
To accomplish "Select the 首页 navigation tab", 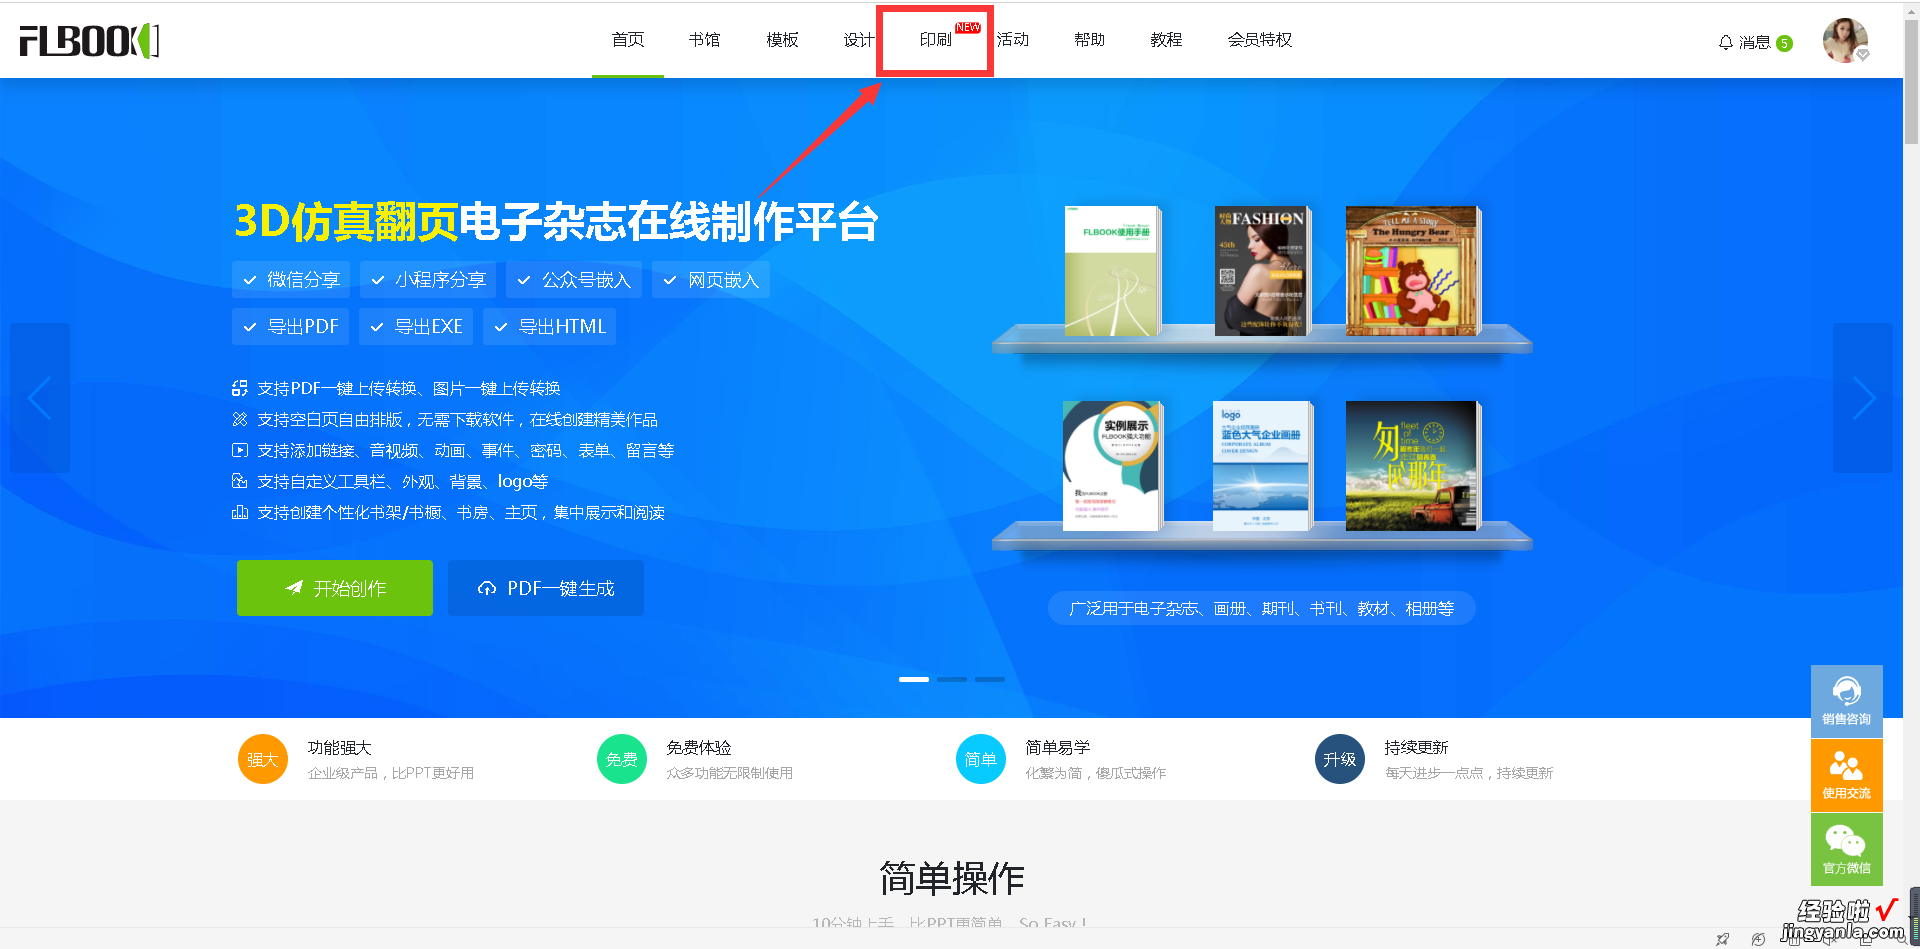I will click(628, 40).
